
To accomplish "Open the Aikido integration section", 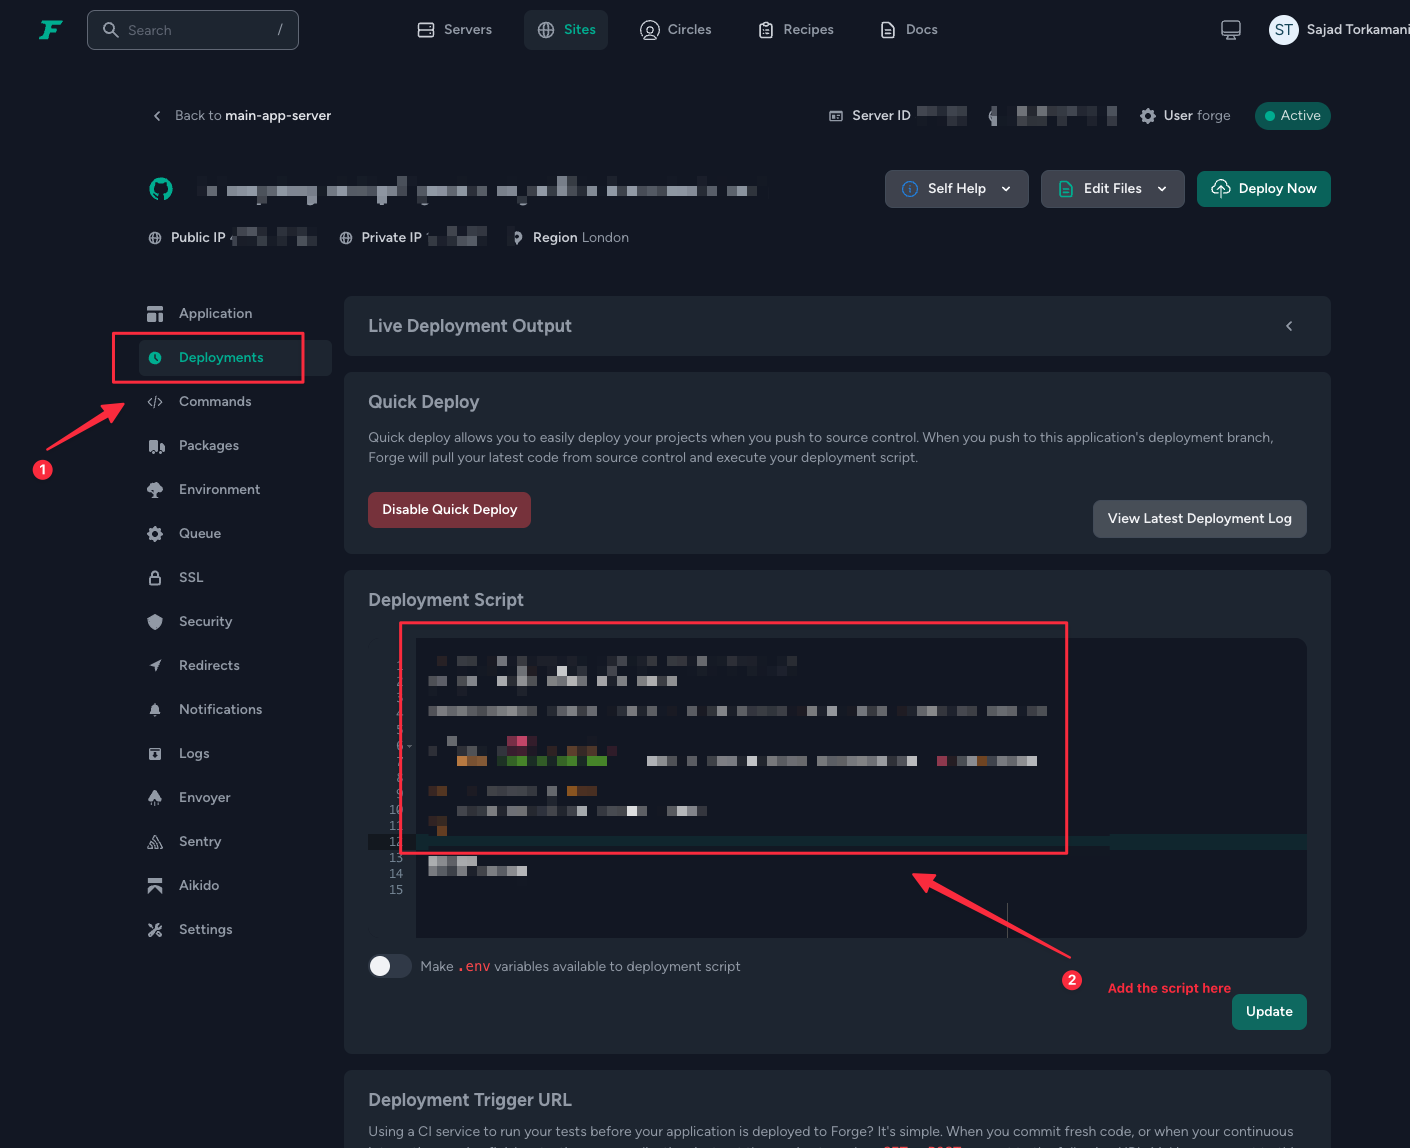I will coord(198,885).
